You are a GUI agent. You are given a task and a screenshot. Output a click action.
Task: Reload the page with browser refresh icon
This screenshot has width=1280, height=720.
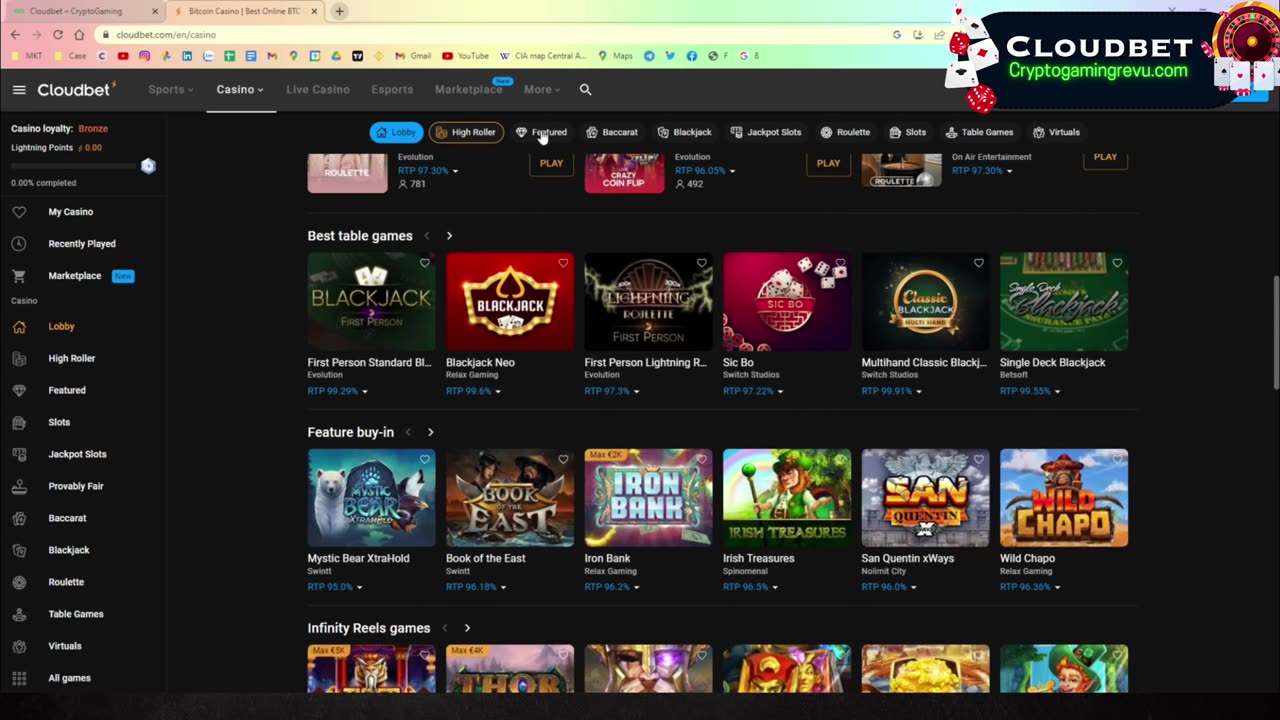pos(58,34)
